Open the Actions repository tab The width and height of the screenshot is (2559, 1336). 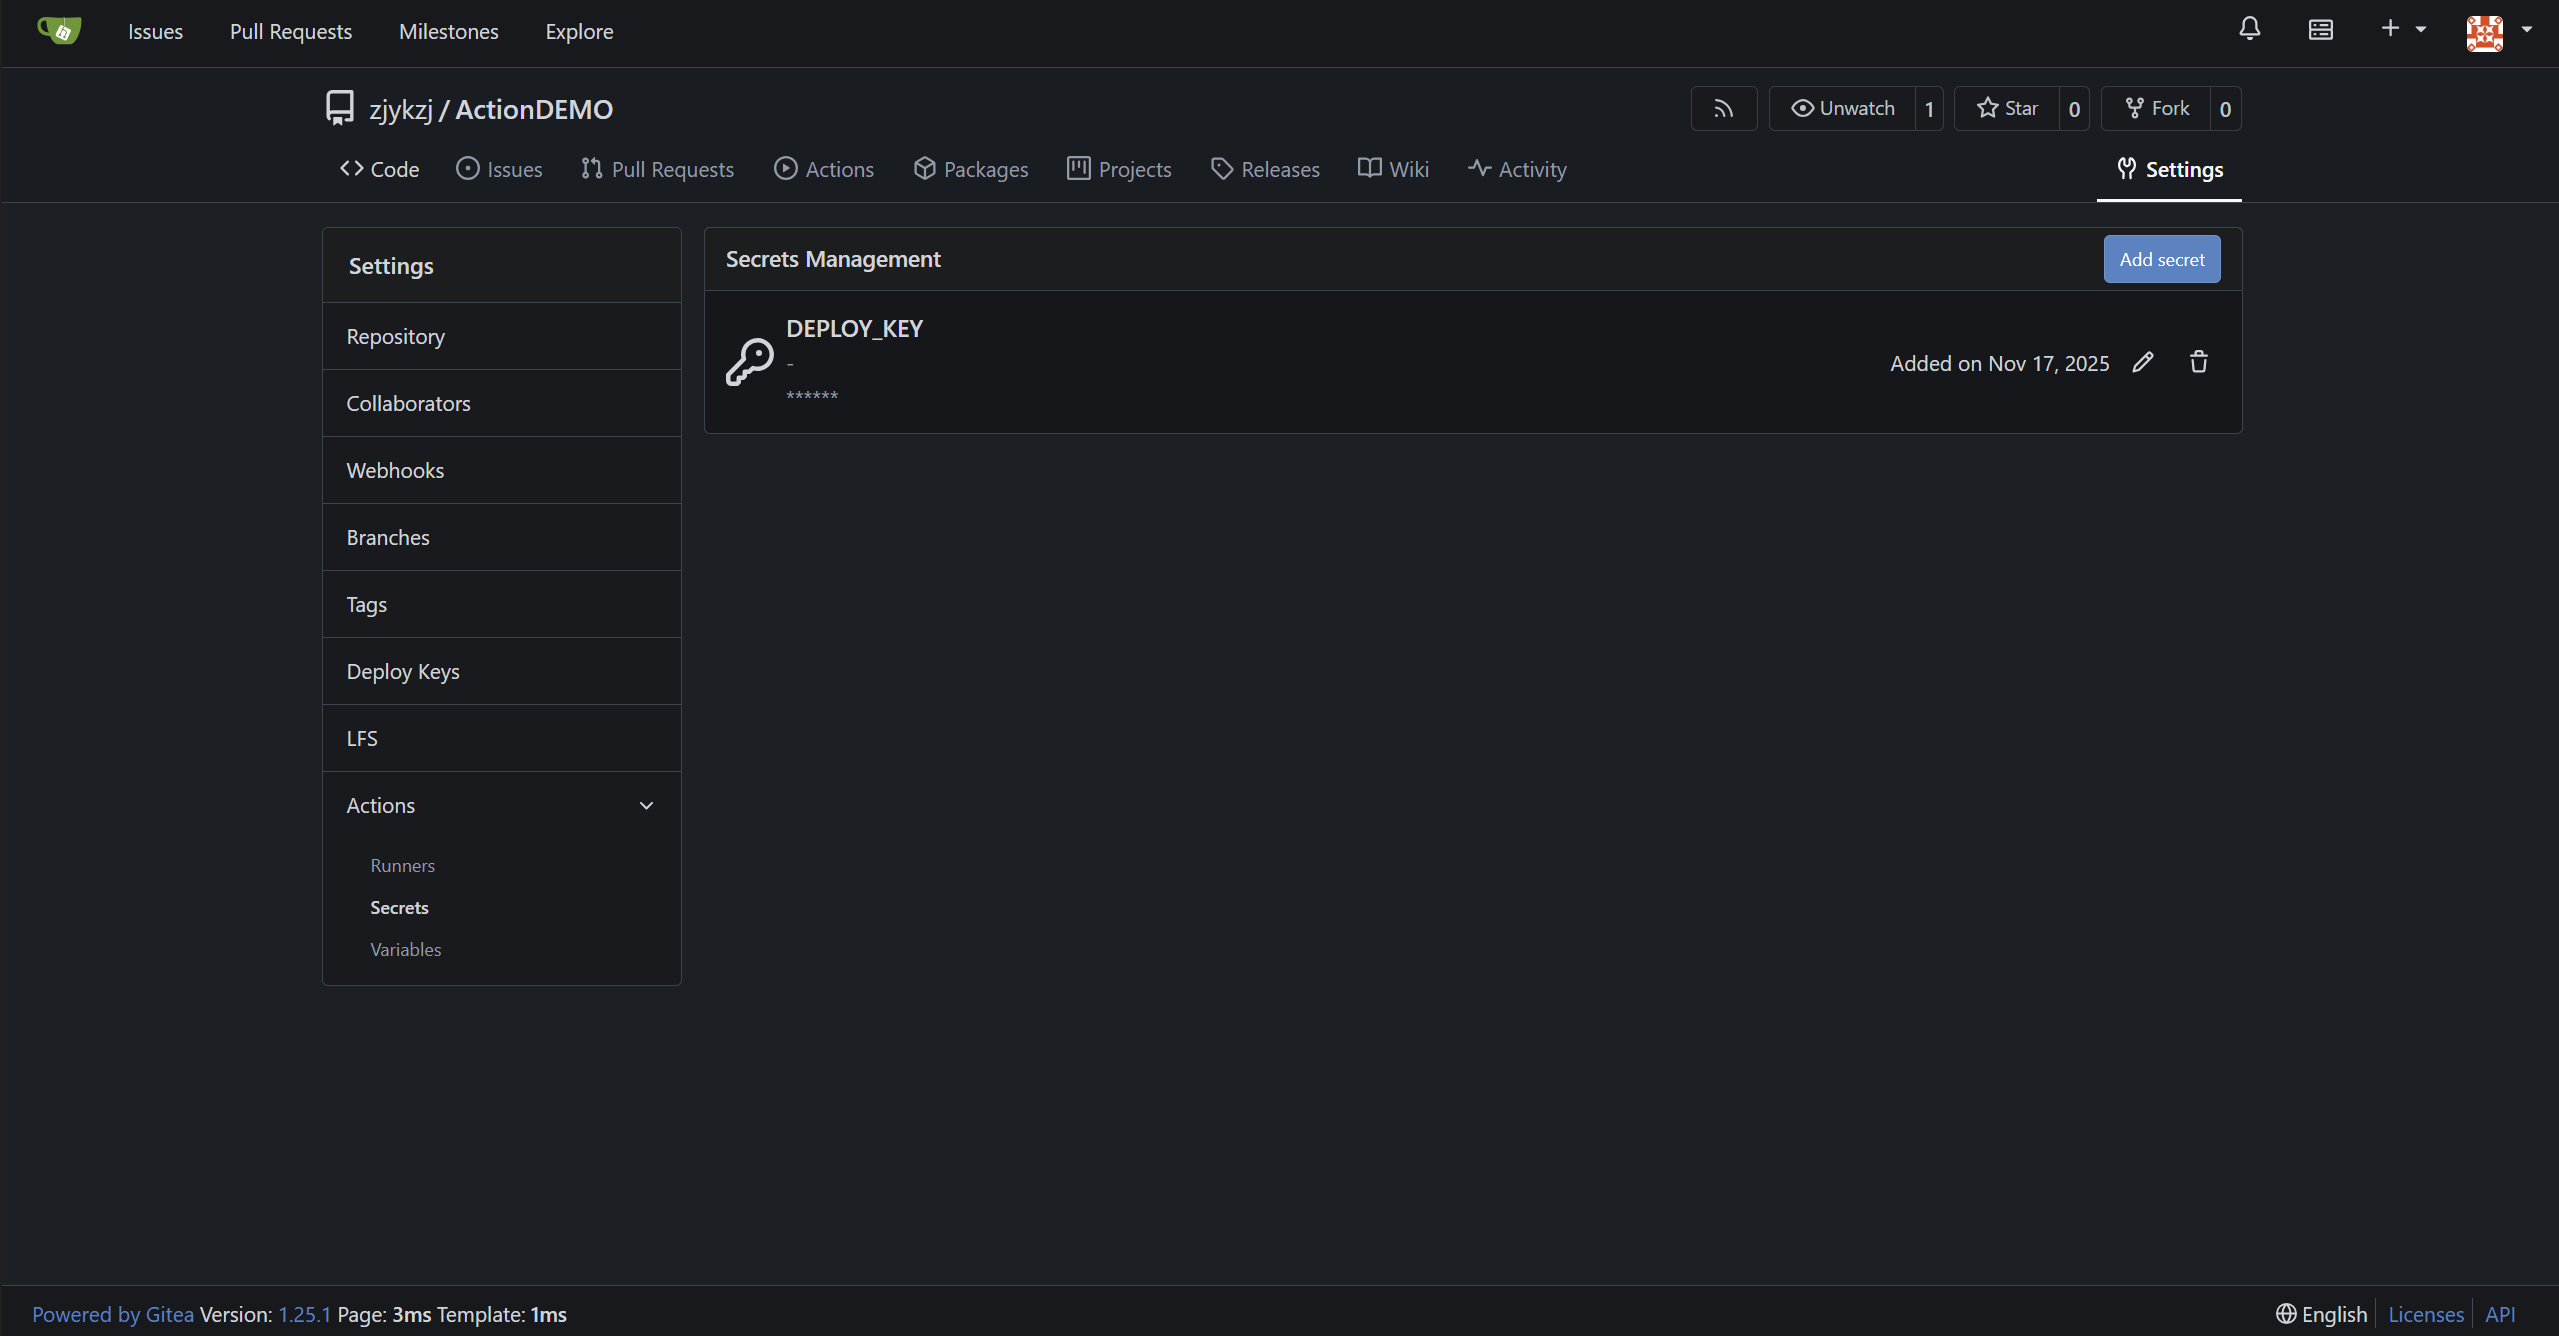point(824,170)
